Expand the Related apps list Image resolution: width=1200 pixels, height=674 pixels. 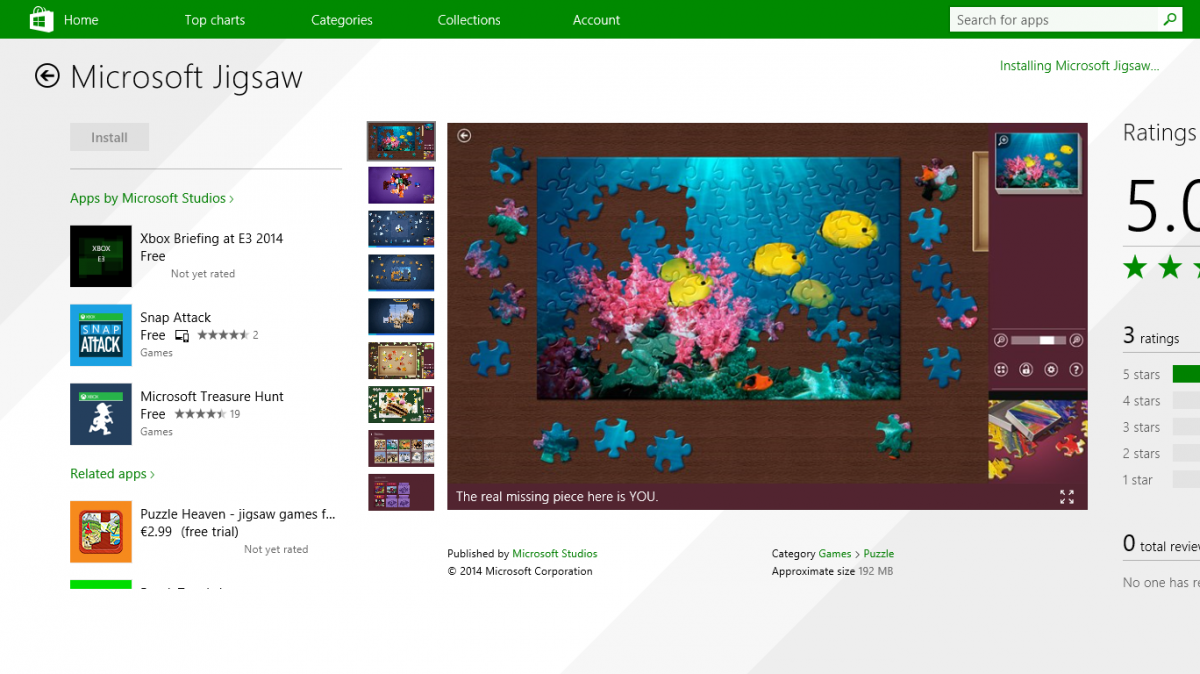(112, 474)
